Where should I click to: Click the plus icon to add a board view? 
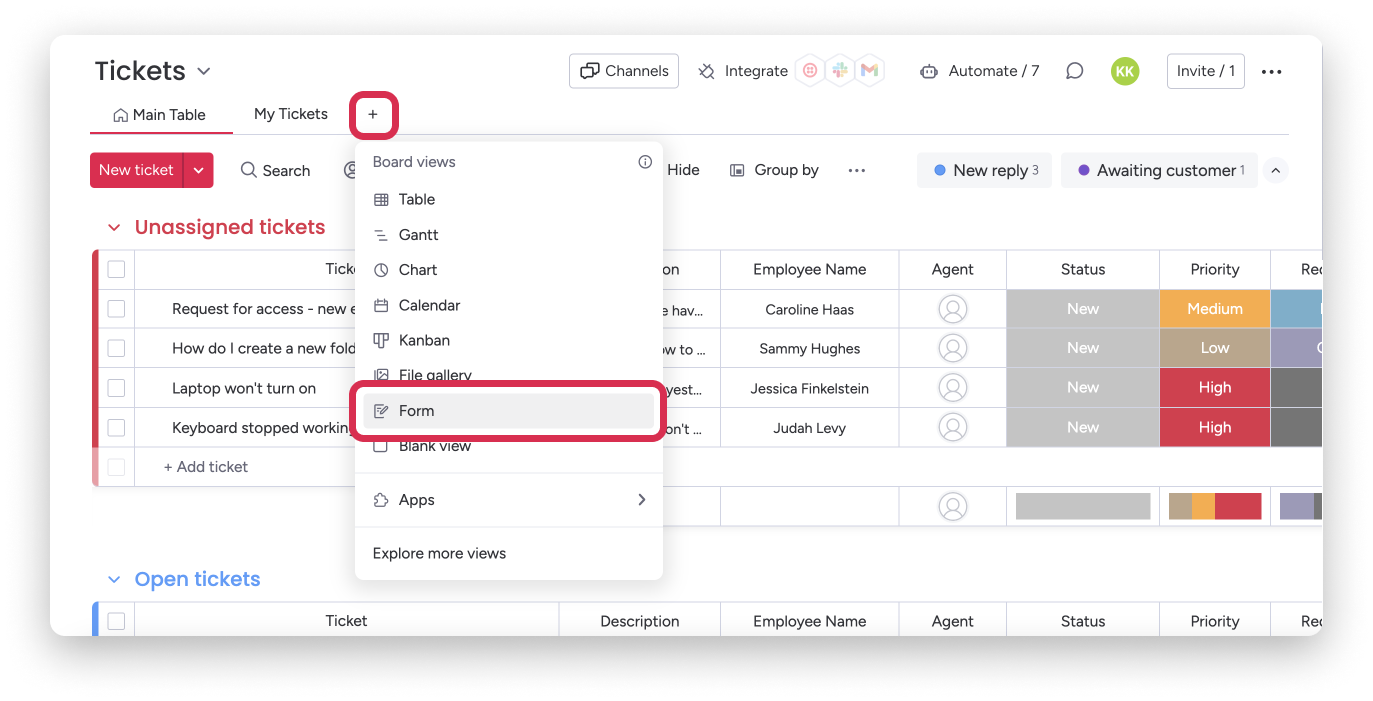pos(373,115)
